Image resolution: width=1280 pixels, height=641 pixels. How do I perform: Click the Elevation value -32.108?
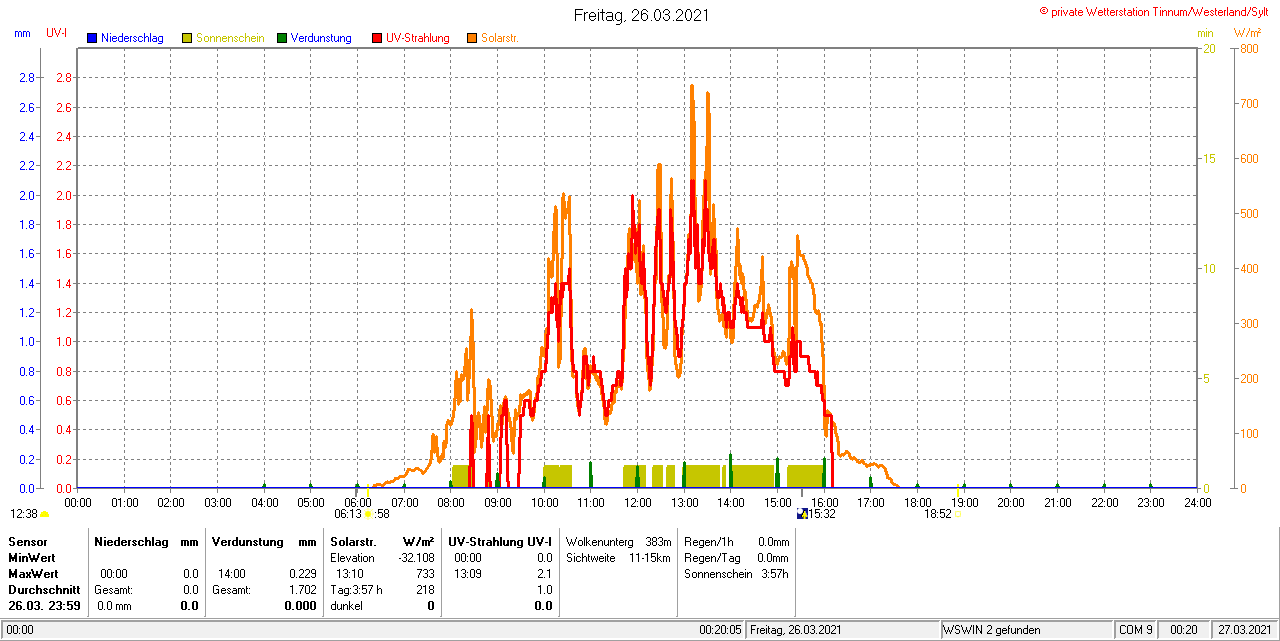(416, 558)
